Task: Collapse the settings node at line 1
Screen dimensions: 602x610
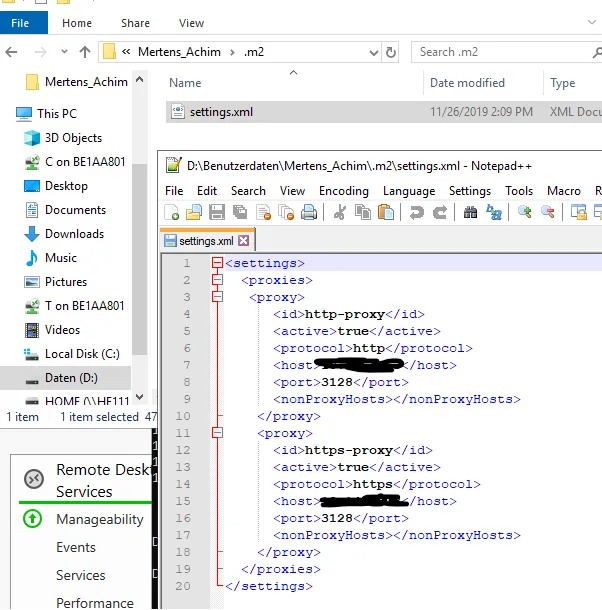Action: pyautogui.click(x=217, y=263)
